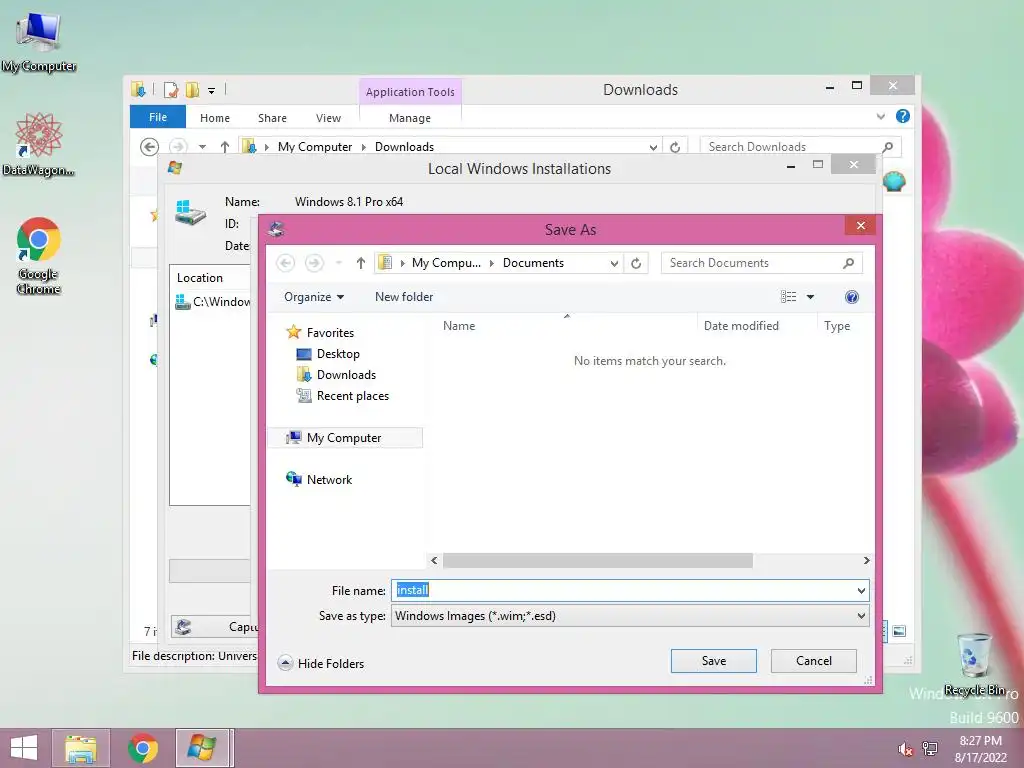Click the horizontal scrollbar in file list

pyautogui.click(x=598, y=561)
